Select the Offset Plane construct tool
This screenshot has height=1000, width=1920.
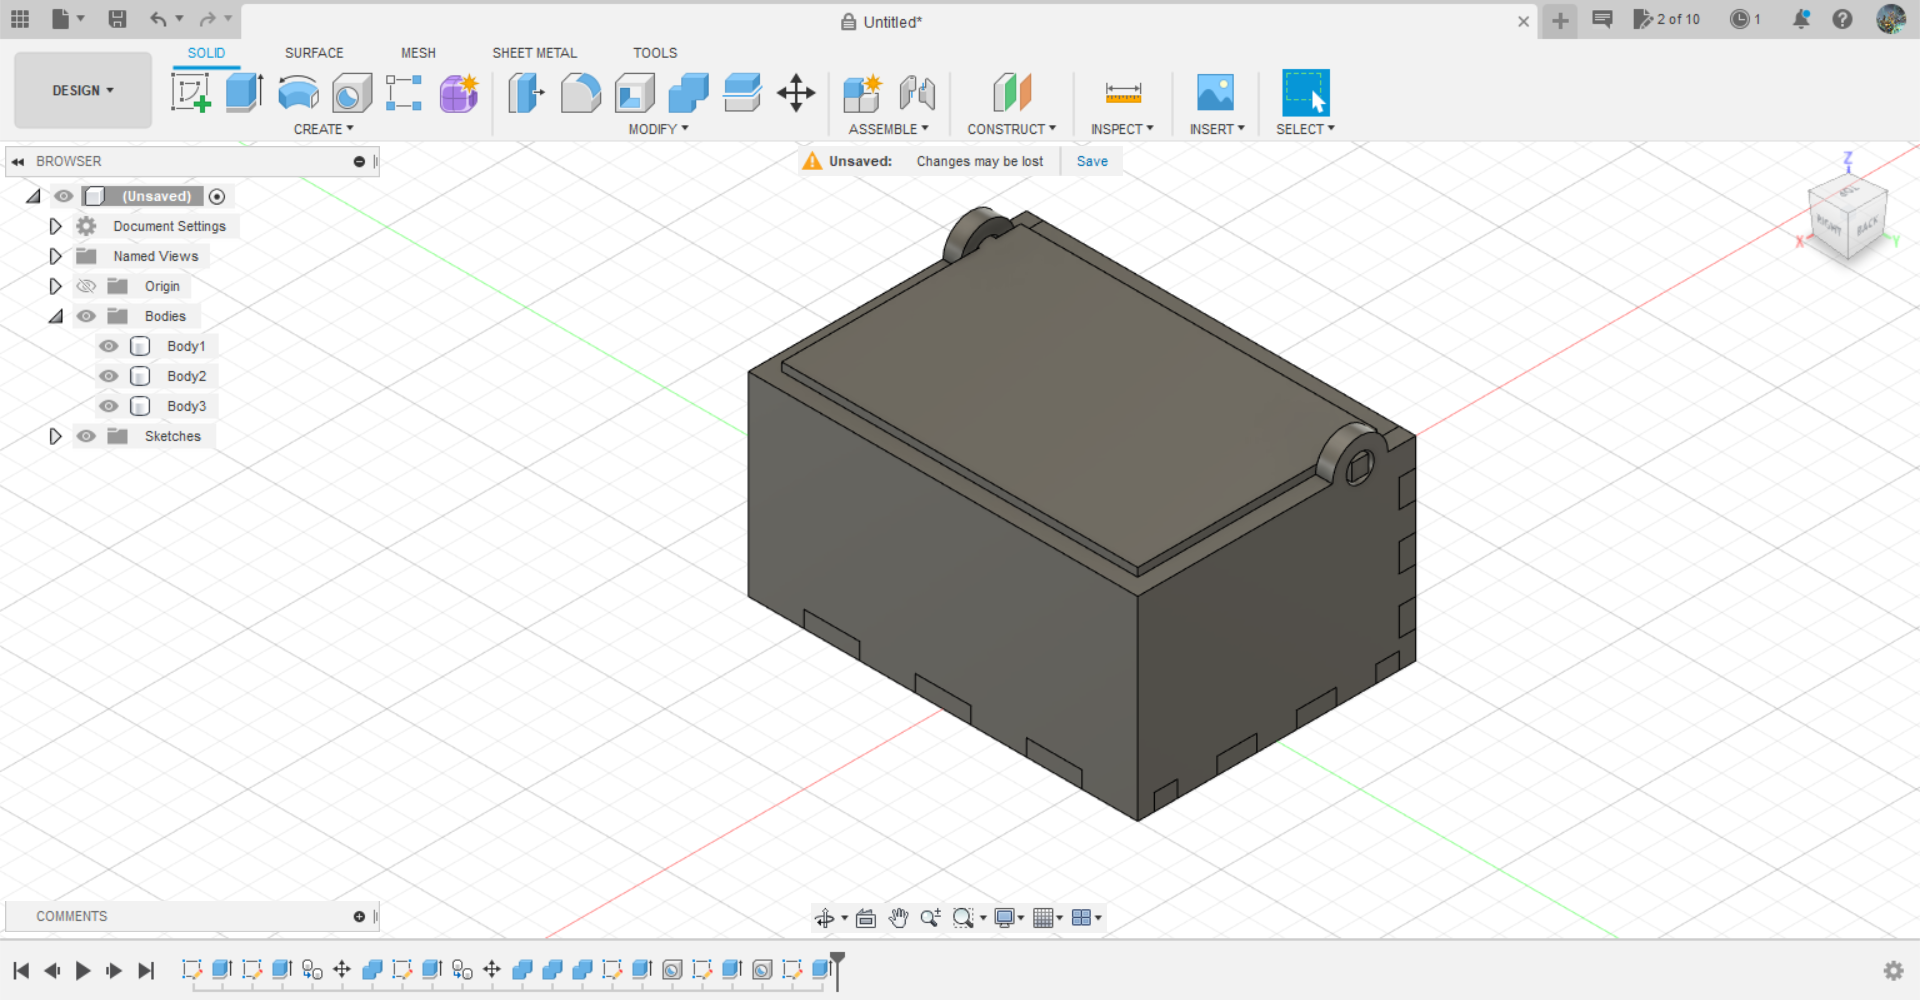pyautogui.click(x=1012, y=93)
